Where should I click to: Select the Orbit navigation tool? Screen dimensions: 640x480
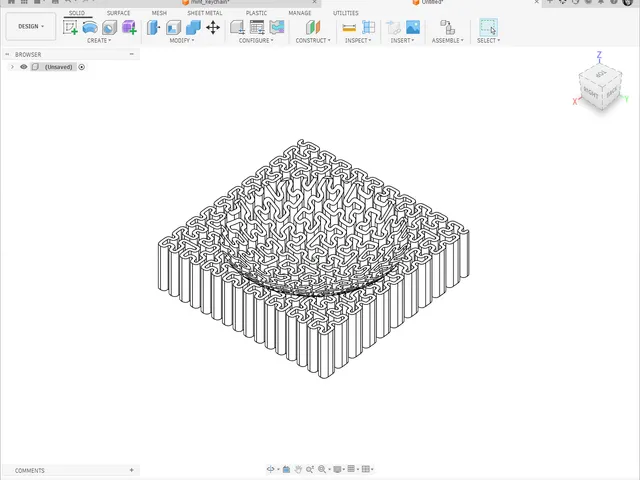click(x=270, y=469)
